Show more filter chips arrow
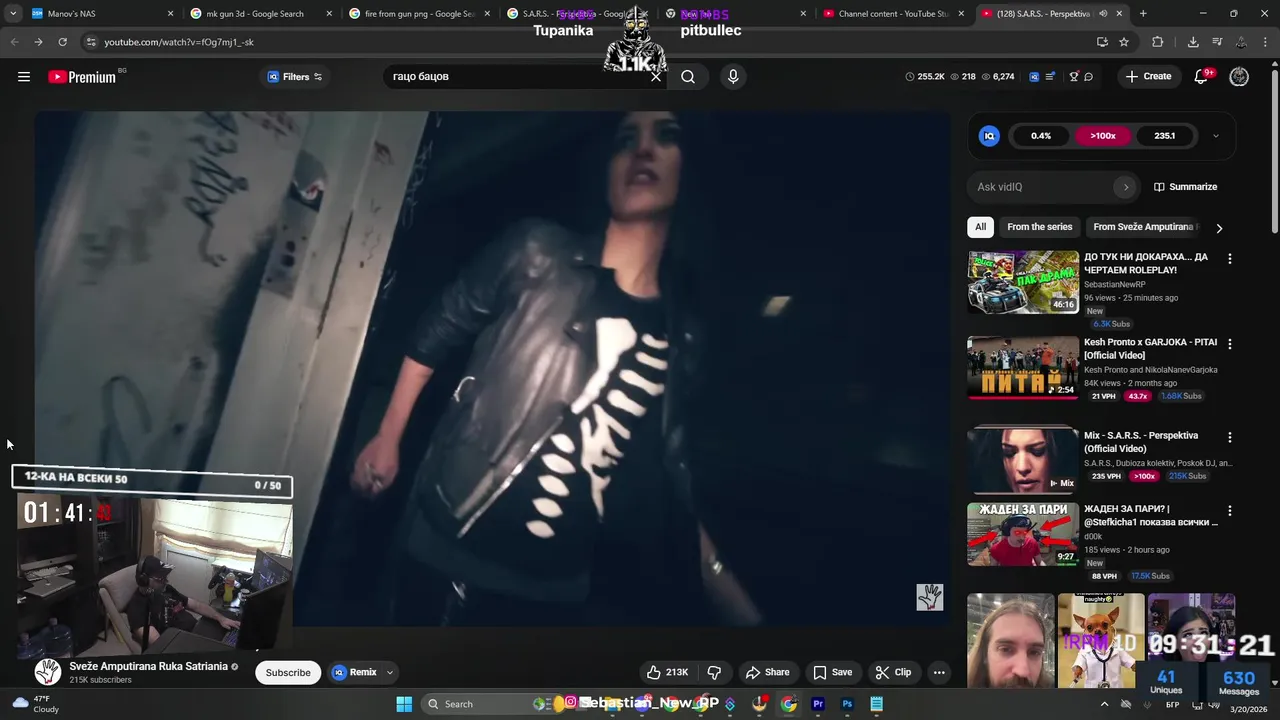The height and width of the screenshot is (720, 1280). point(1219,228)
